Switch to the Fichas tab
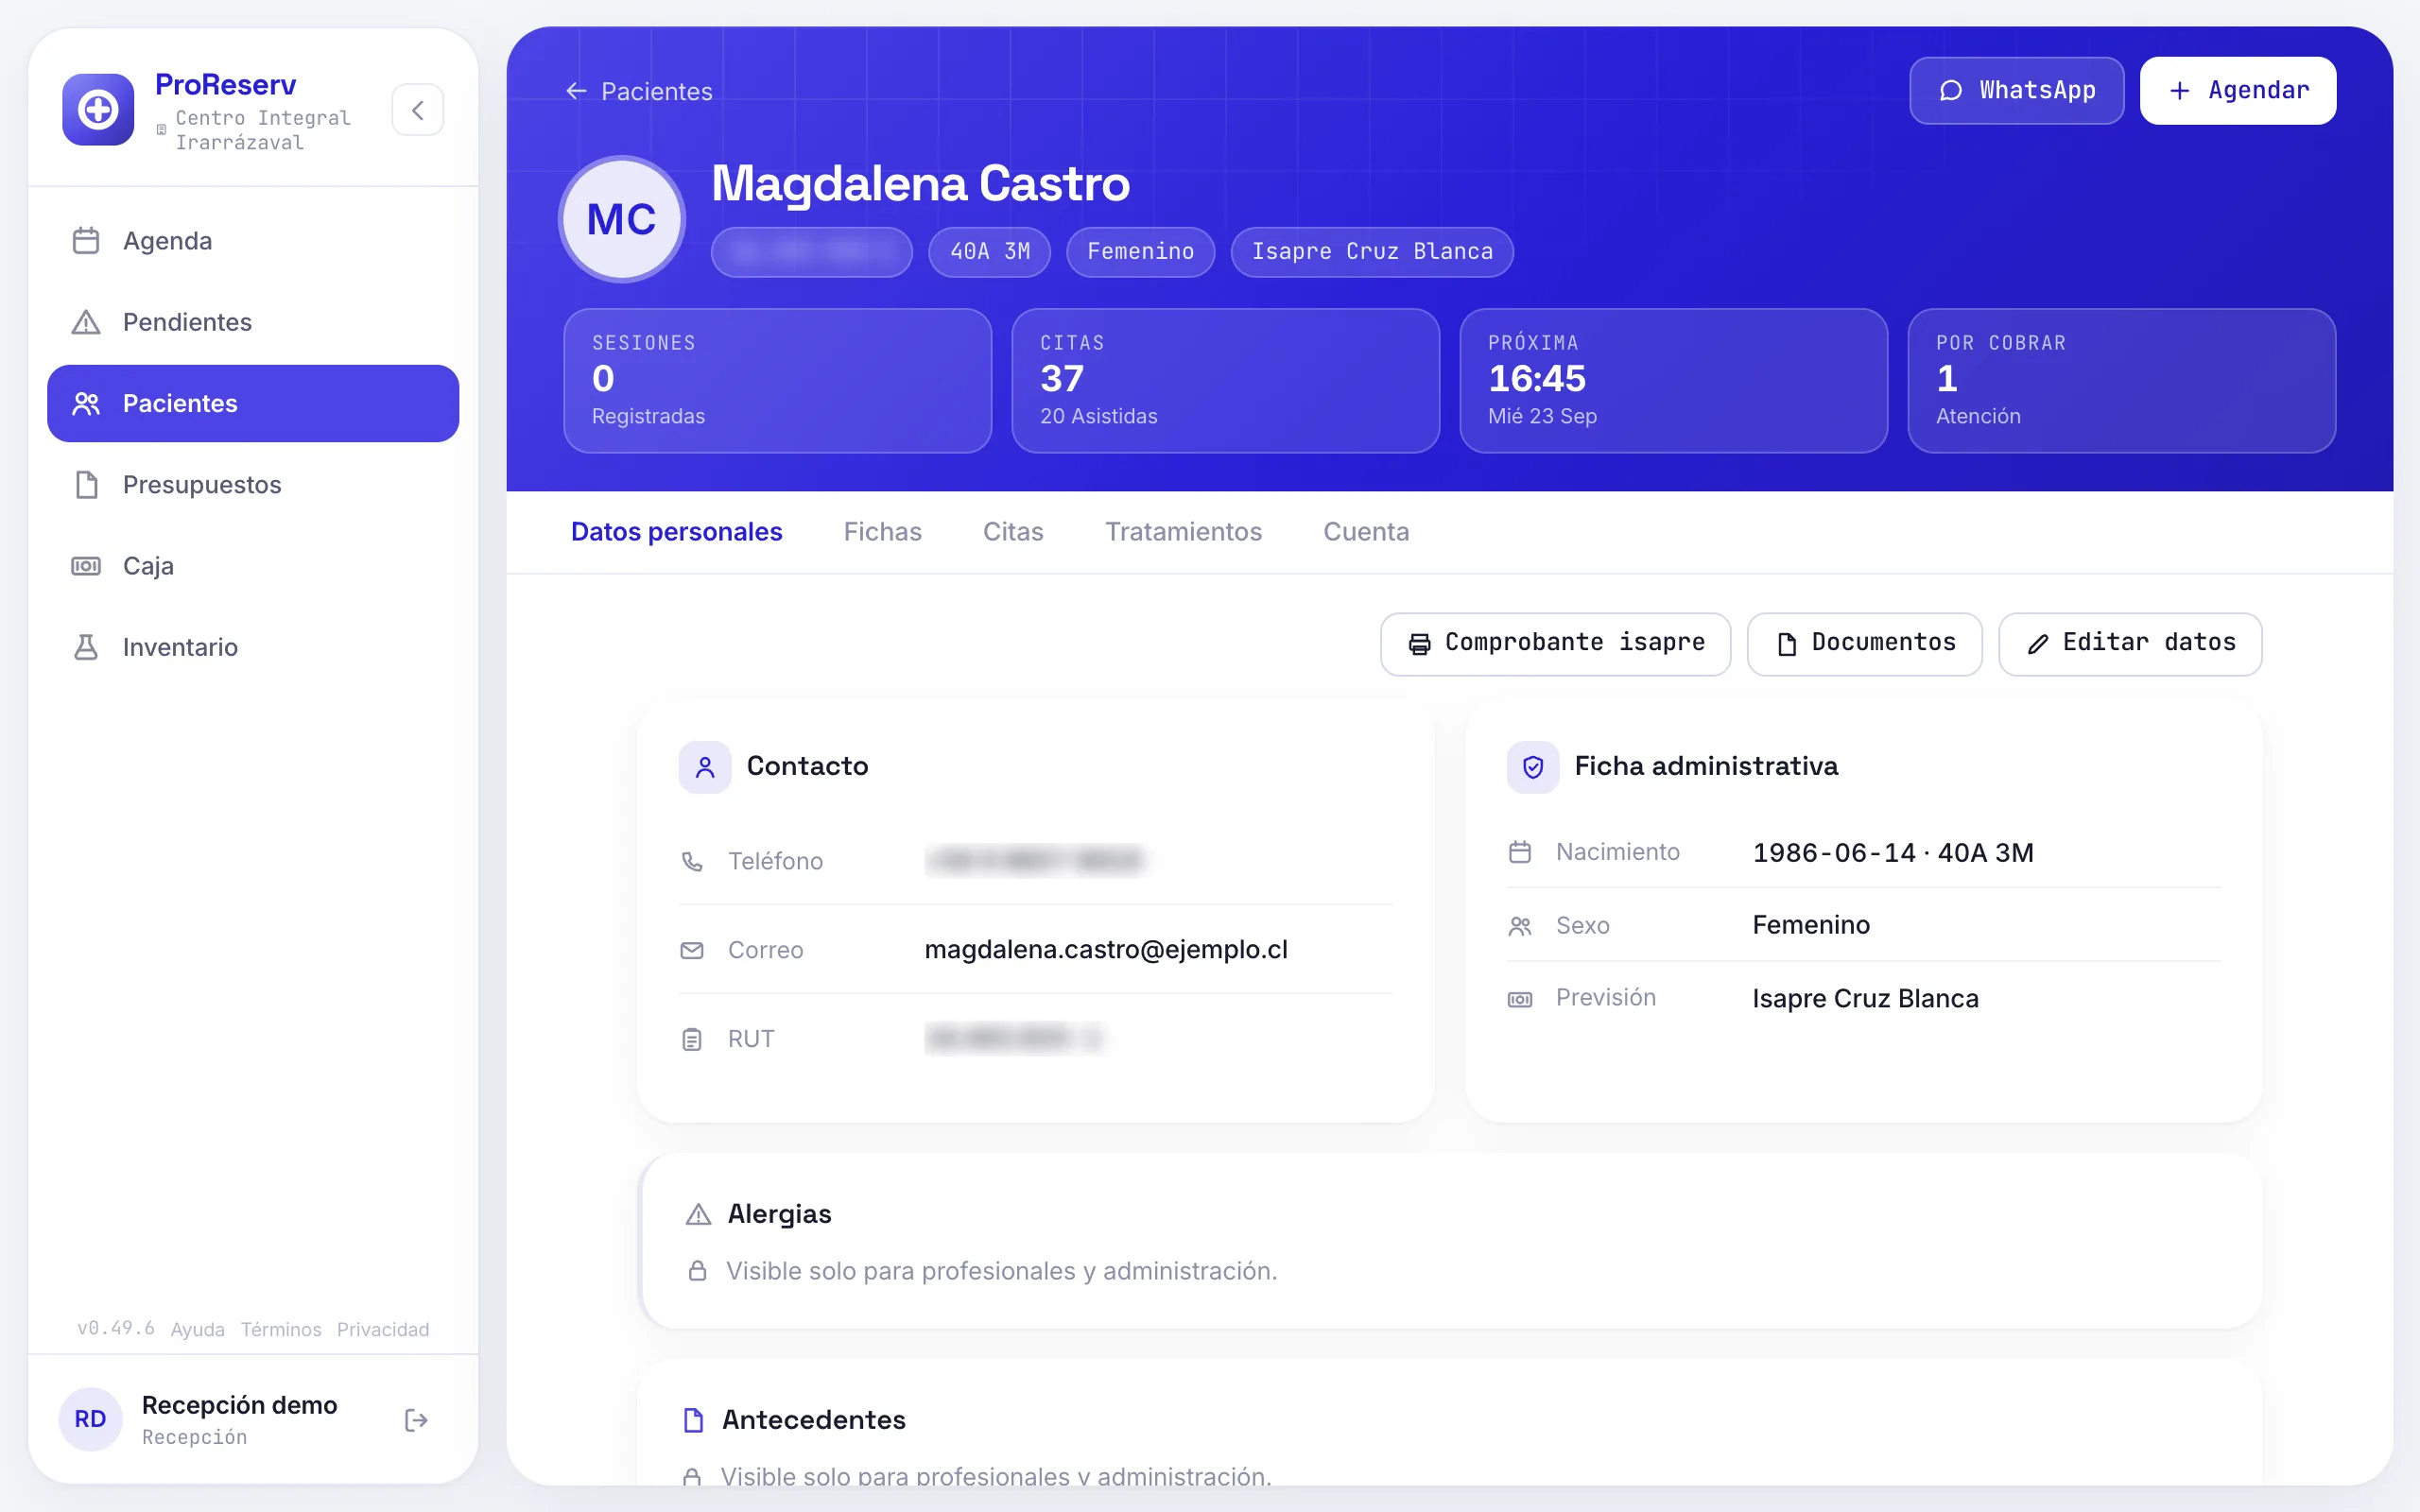 tap(882, 531)
